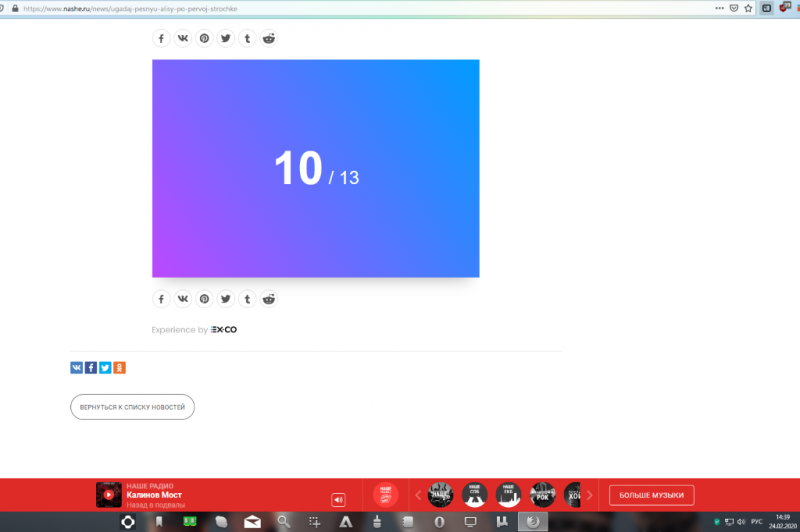Play Наше Радио with the red round station button
The image size is (800, 532).
pyautogui.click(x=385, y=495)
